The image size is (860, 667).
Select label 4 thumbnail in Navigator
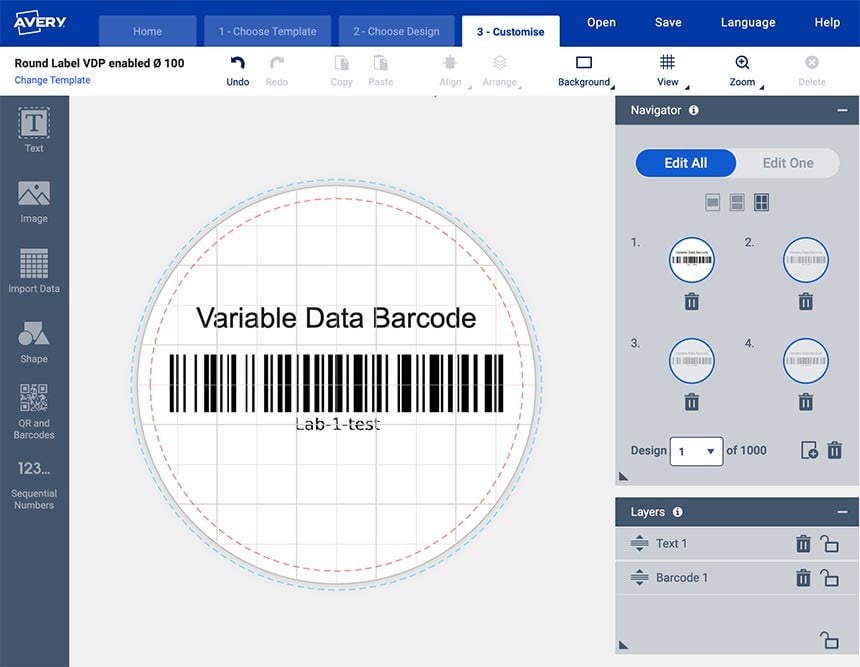[806, 360]
